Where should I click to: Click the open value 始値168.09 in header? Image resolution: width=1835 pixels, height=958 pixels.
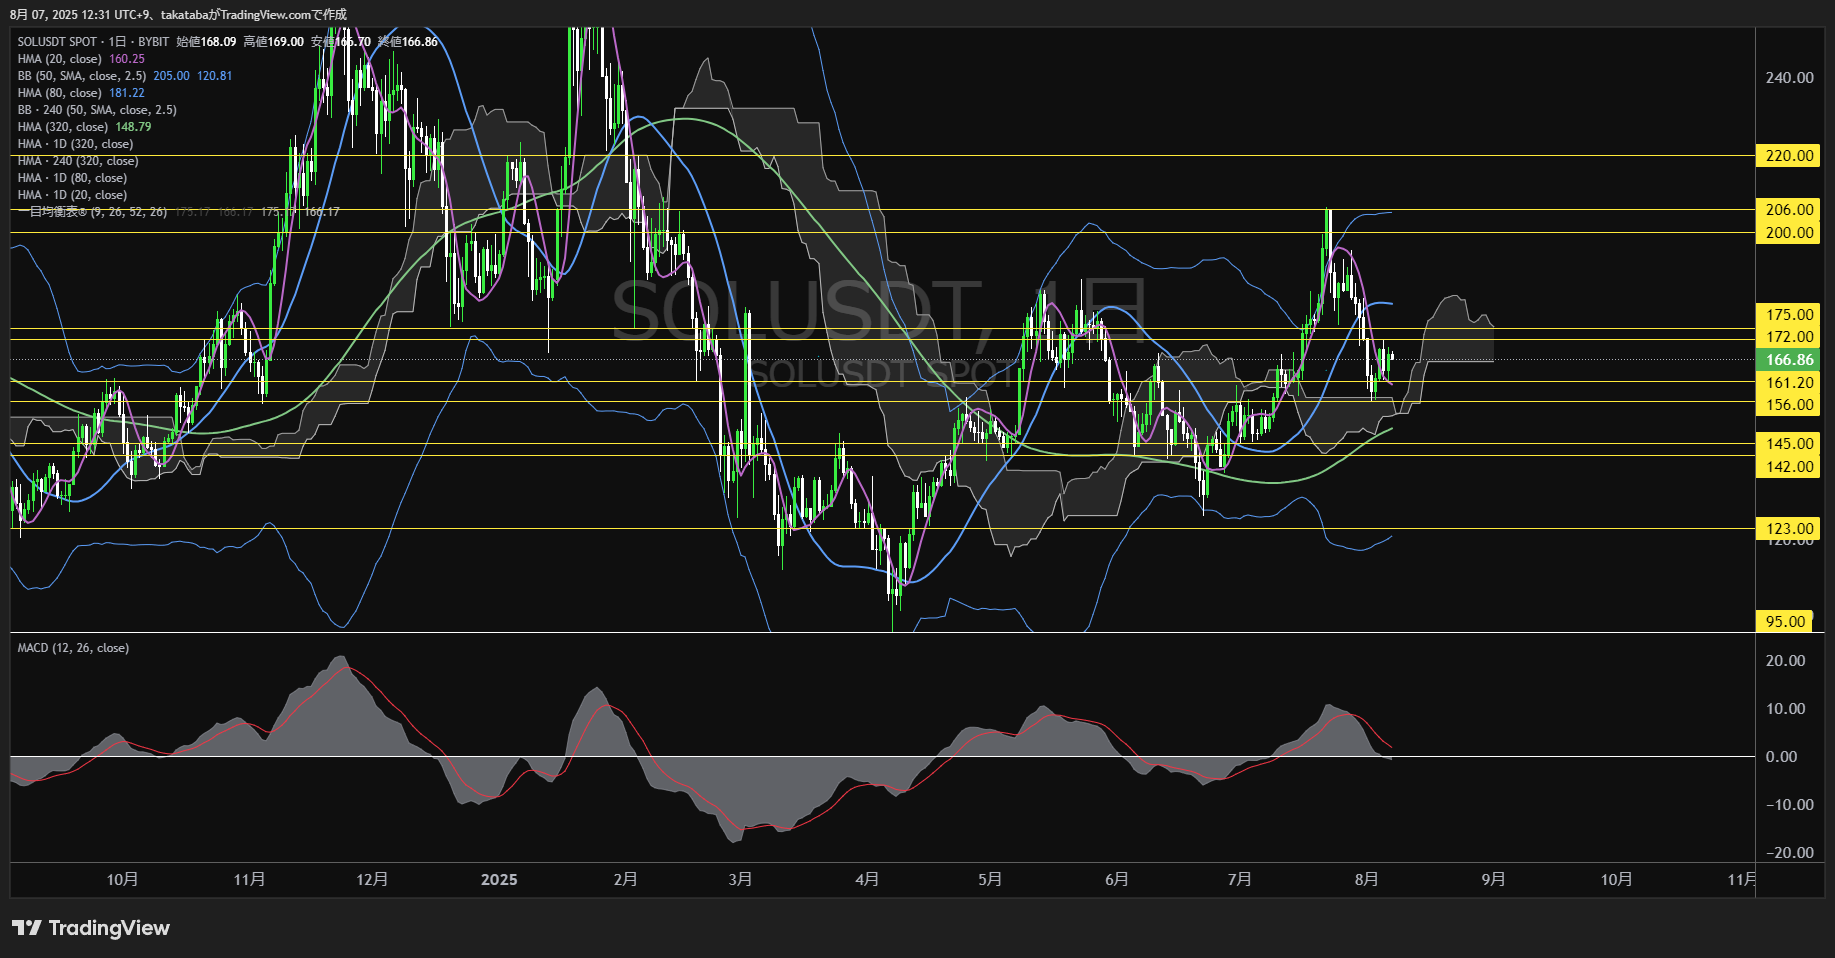(x=206, y=42)
